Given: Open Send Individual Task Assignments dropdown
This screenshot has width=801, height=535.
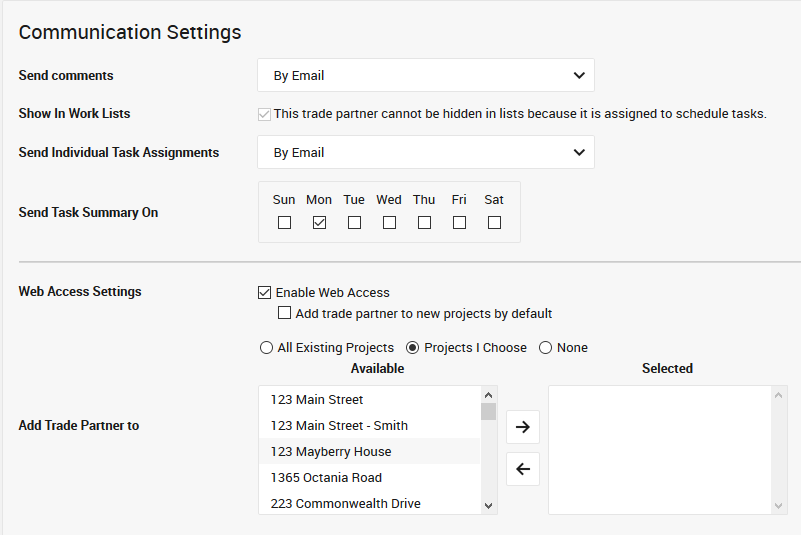Looking at the screenshot, I should (426, 152).
